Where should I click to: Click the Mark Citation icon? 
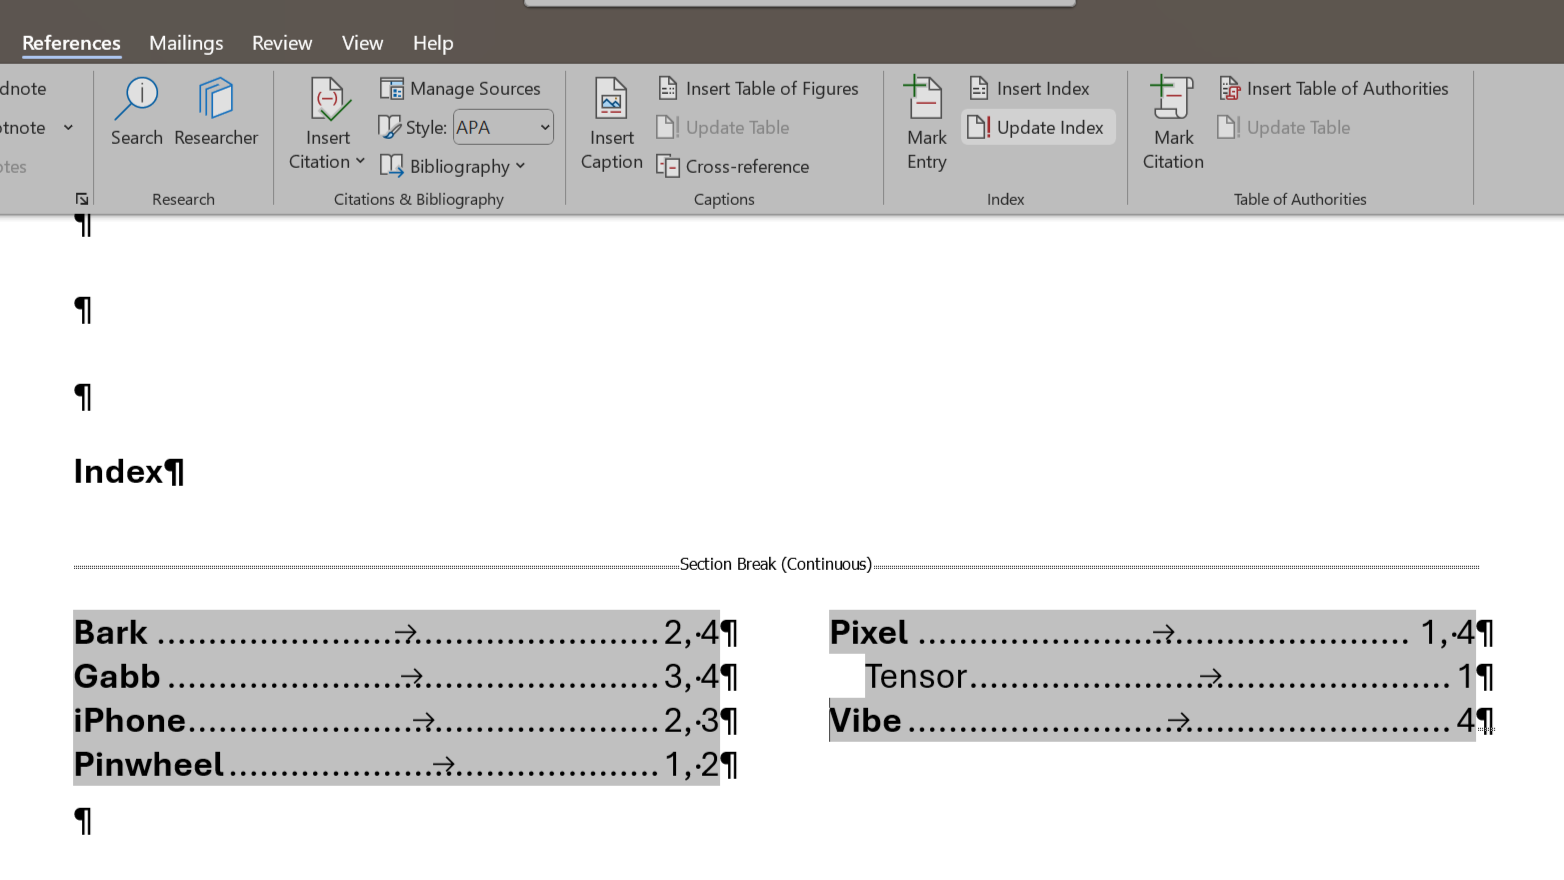(1172, 97)
